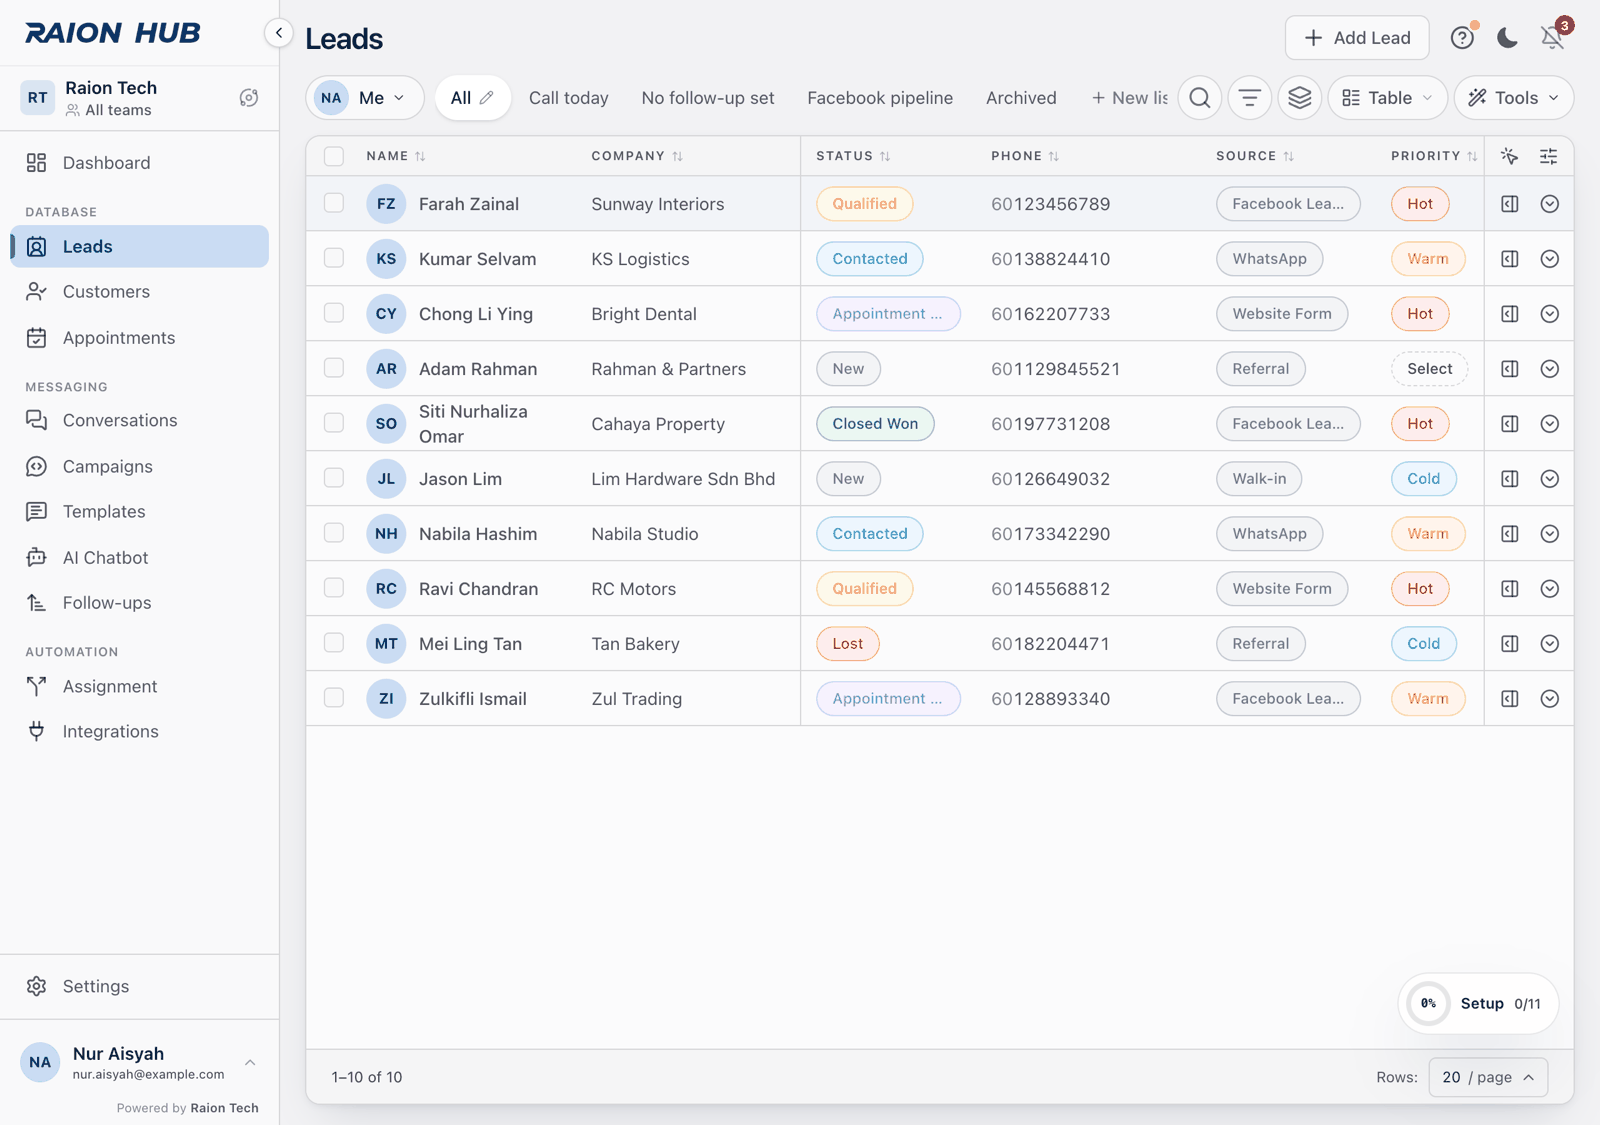
Task: Open the filter lines icon
Action: pos(1250,98)
